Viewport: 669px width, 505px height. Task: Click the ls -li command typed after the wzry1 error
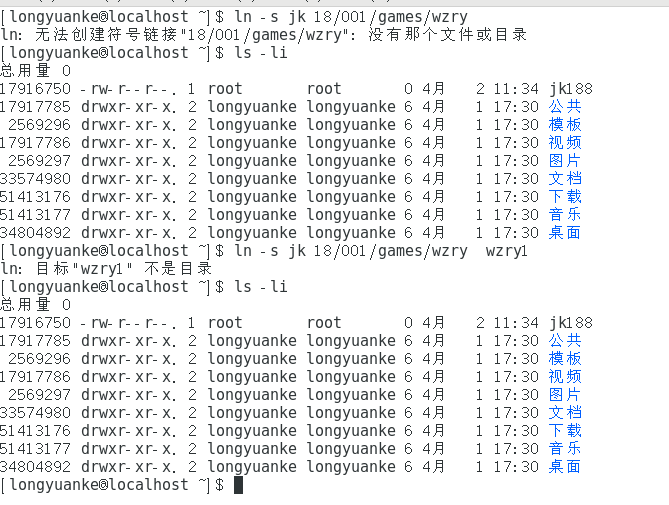tap(261, 287)
